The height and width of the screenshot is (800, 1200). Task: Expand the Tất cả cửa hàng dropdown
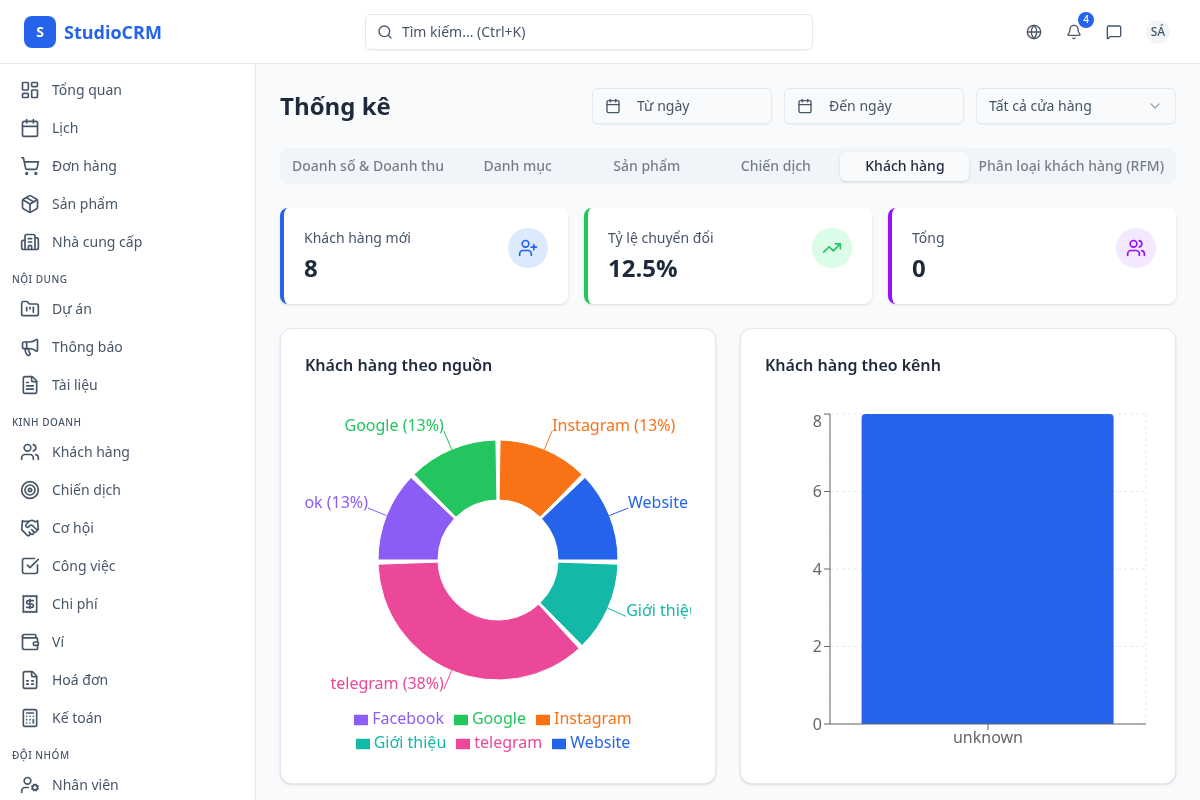[1075, 106]
